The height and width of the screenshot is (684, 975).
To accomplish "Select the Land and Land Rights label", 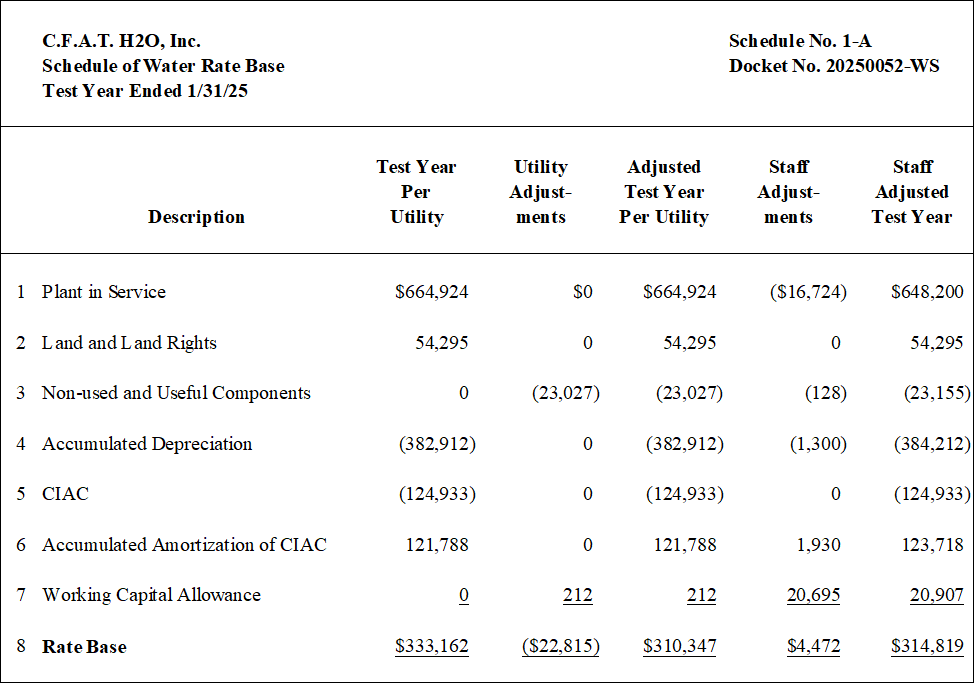I will coord(129,343).
